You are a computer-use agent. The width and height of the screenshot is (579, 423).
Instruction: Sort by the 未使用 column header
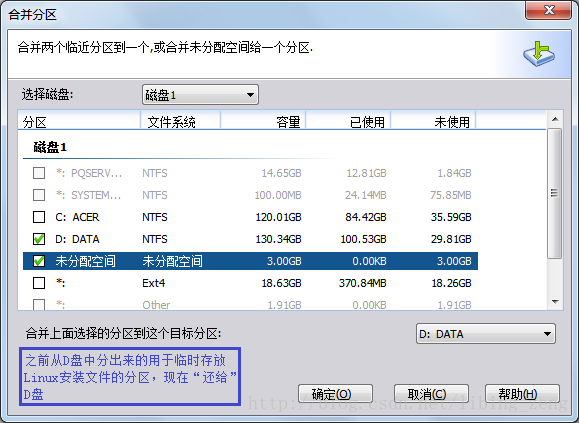[x=434, y=121]
